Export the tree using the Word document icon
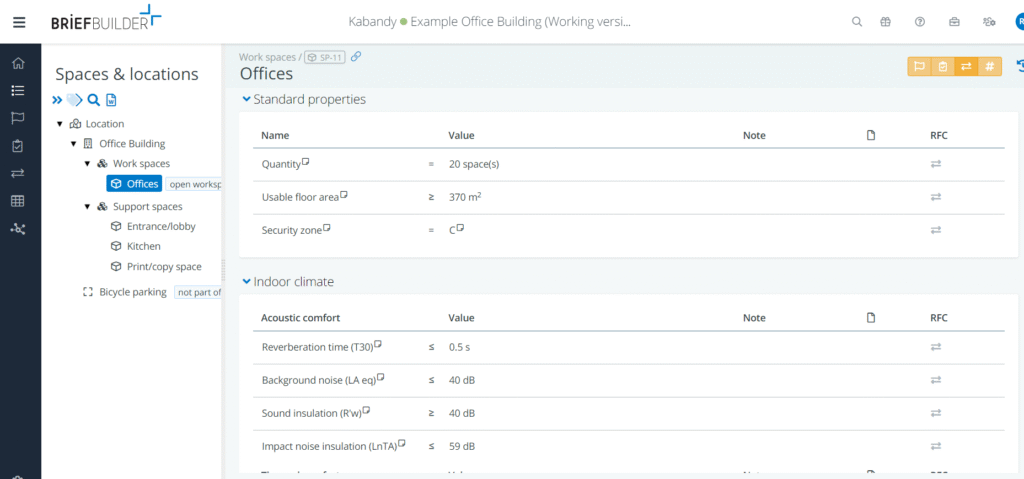Screen dimensions: 1024x479 pyautogui.click(x=111, y=100)
